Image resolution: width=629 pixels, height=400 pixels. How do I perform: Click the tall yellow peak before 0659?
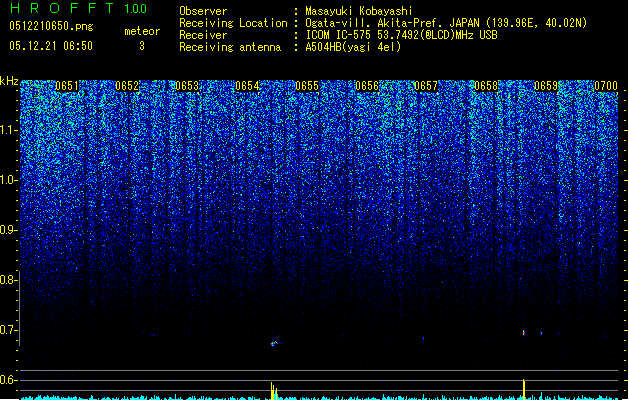click(x=524, y=389)
